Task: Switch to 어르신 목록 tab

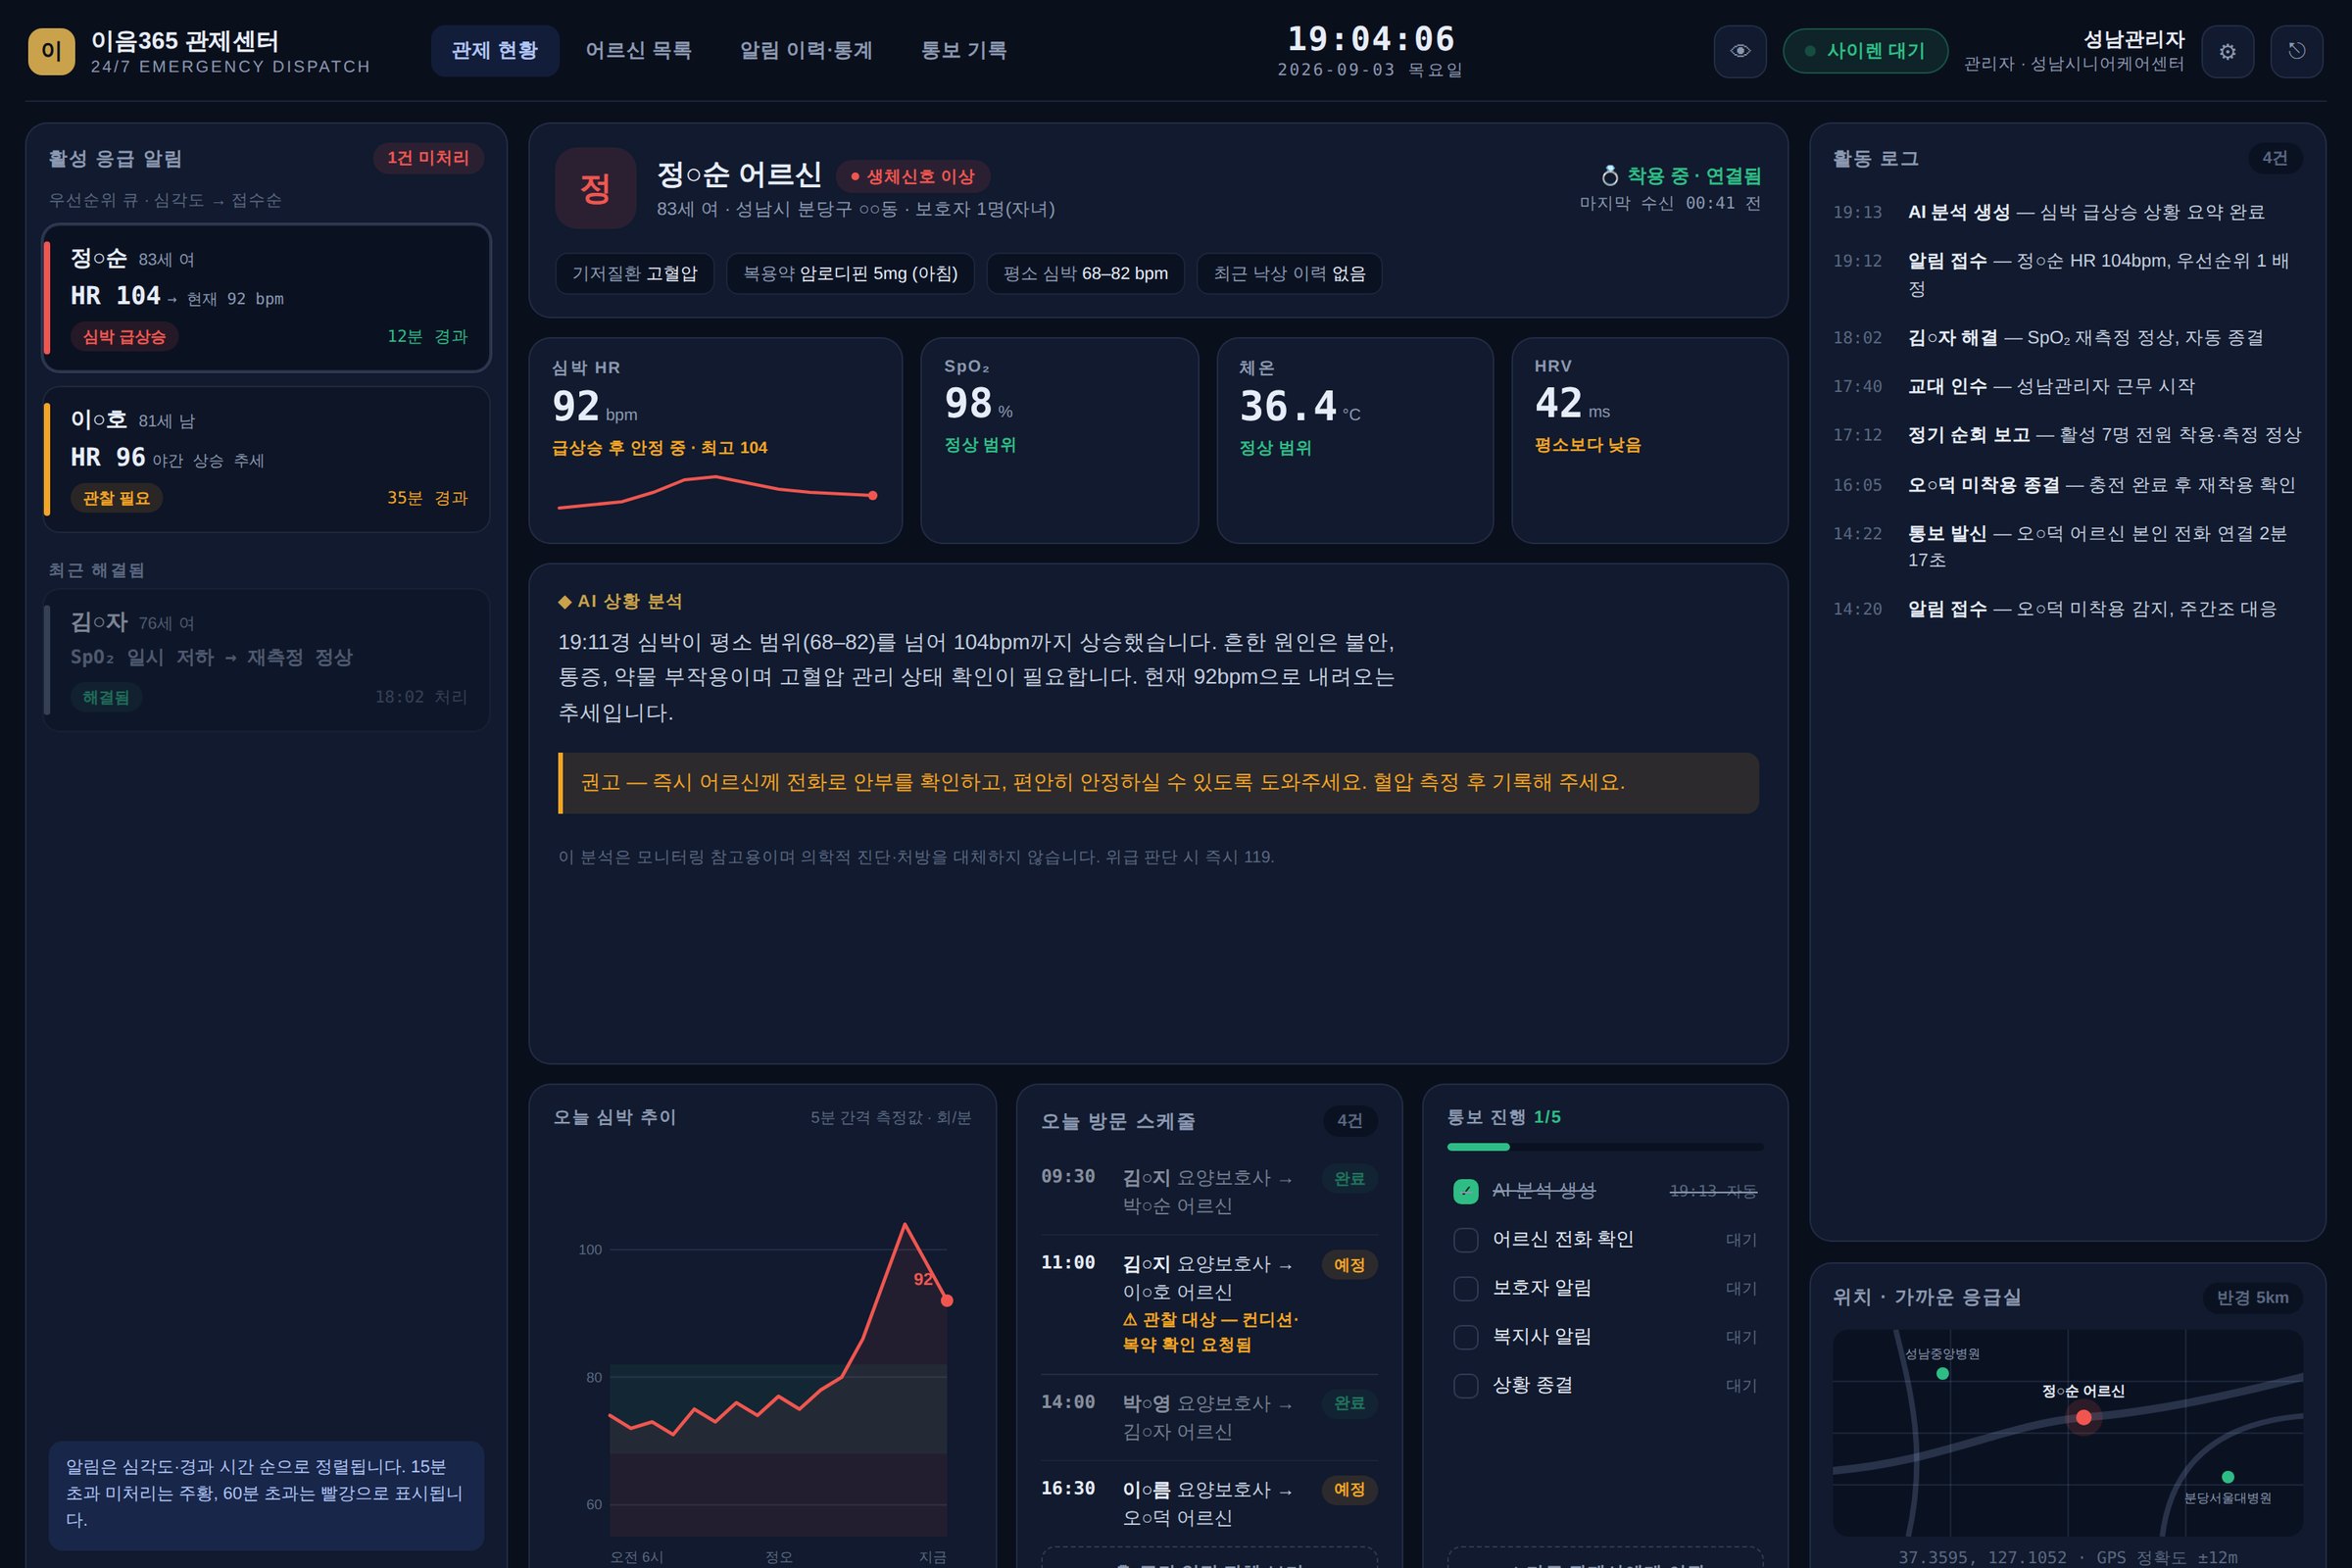Action: click(638, 51)
